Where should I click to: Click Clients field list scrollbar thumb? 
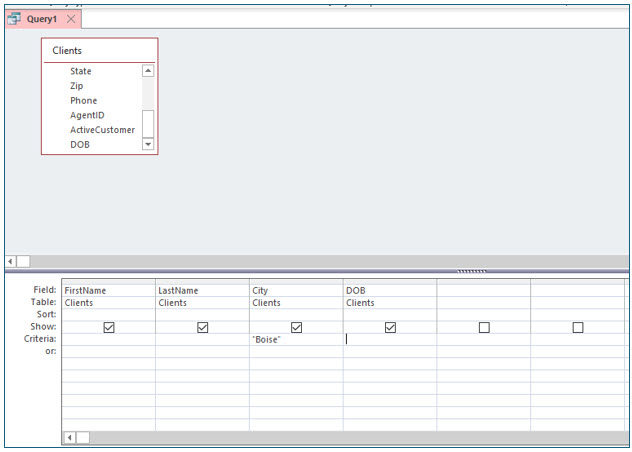point(148,124)
